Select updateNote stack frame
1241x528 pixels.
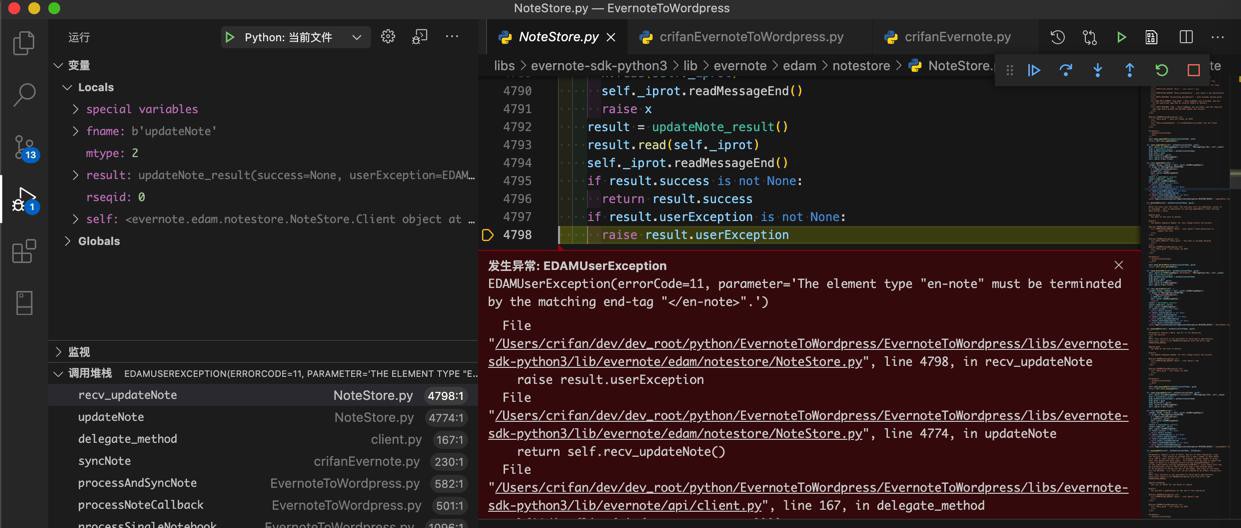pyautogui.click(x=263, y=417)
